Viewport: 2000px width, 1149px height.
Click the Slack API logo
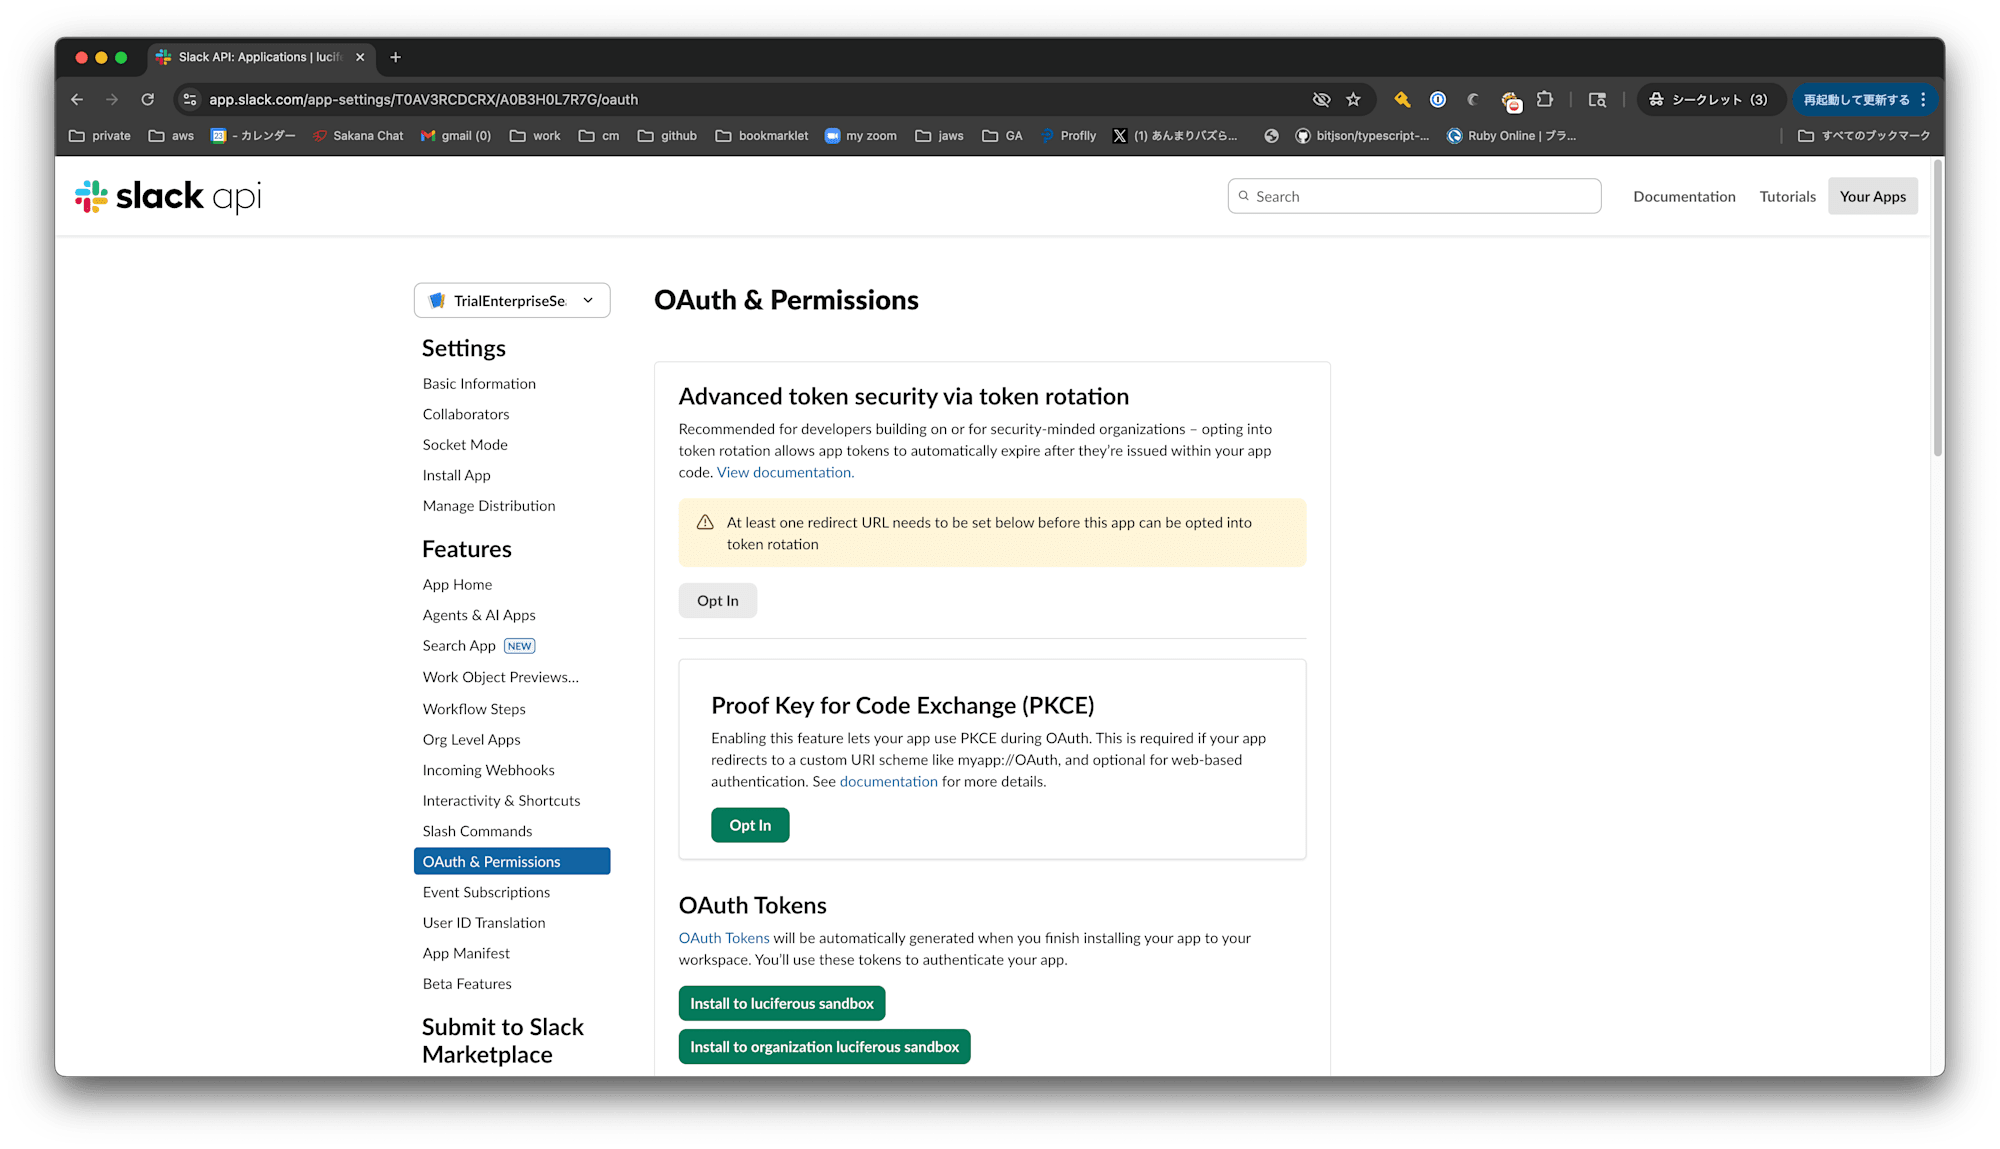point(168,196)
